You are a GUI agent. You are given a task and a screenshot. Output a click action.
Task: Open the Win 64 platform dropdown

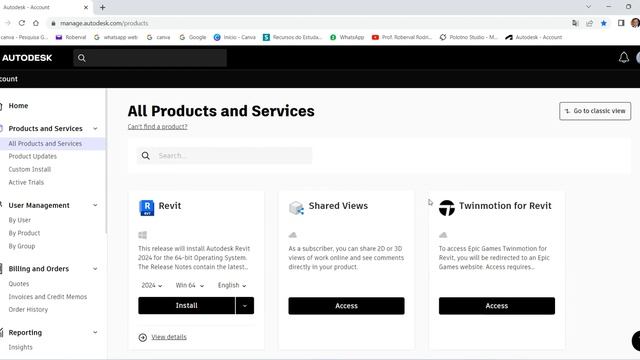pyautogui.click(x=190, y=285)
